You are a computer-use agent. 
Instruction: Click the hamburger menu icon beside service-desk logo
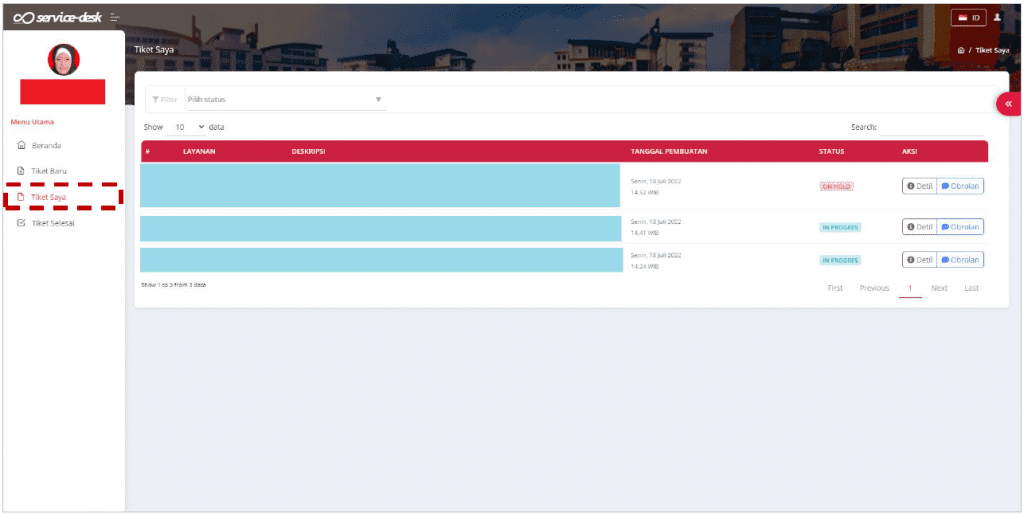(115, 18)
